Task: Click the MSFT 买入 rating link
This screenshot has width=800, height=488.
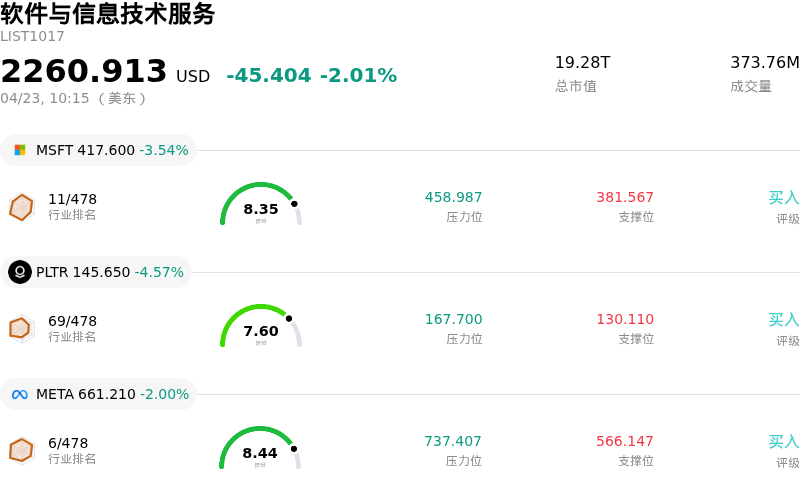Action: coord(783,198)
